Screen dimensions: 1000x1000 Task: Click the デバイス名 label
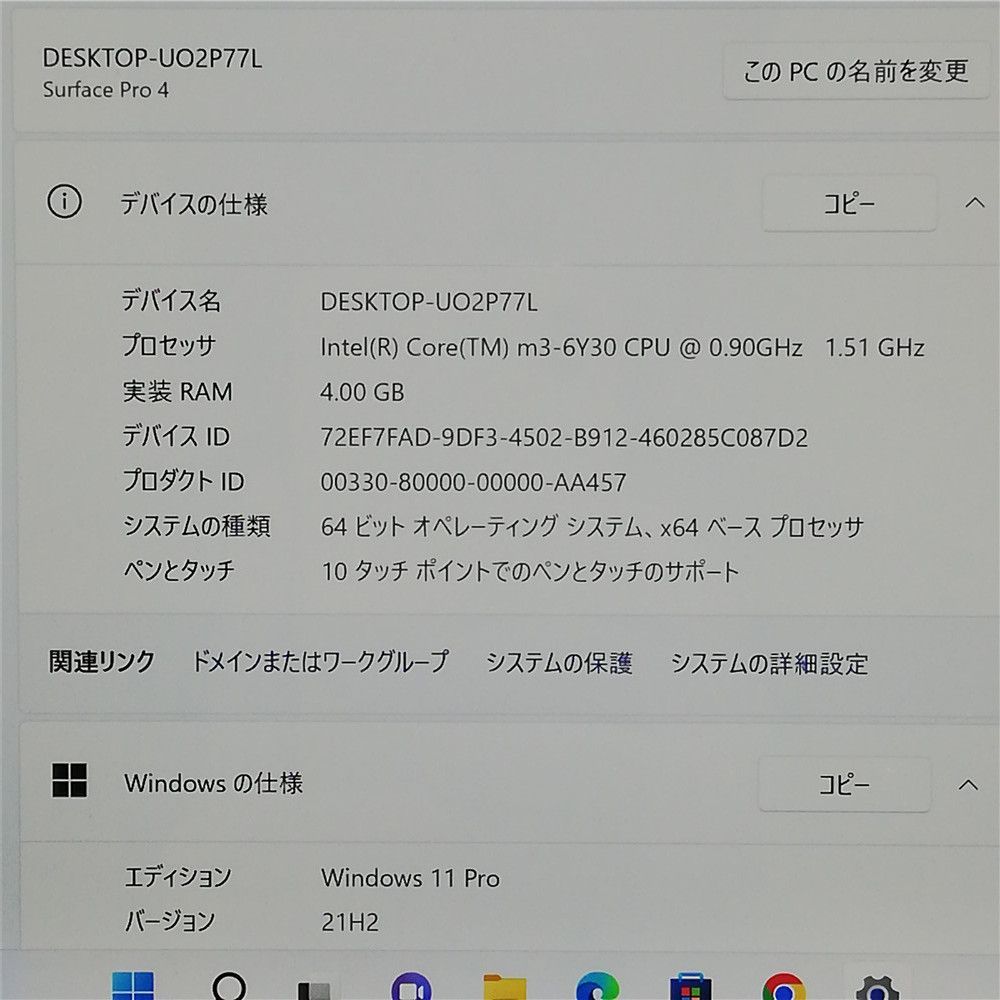(172, 300)
